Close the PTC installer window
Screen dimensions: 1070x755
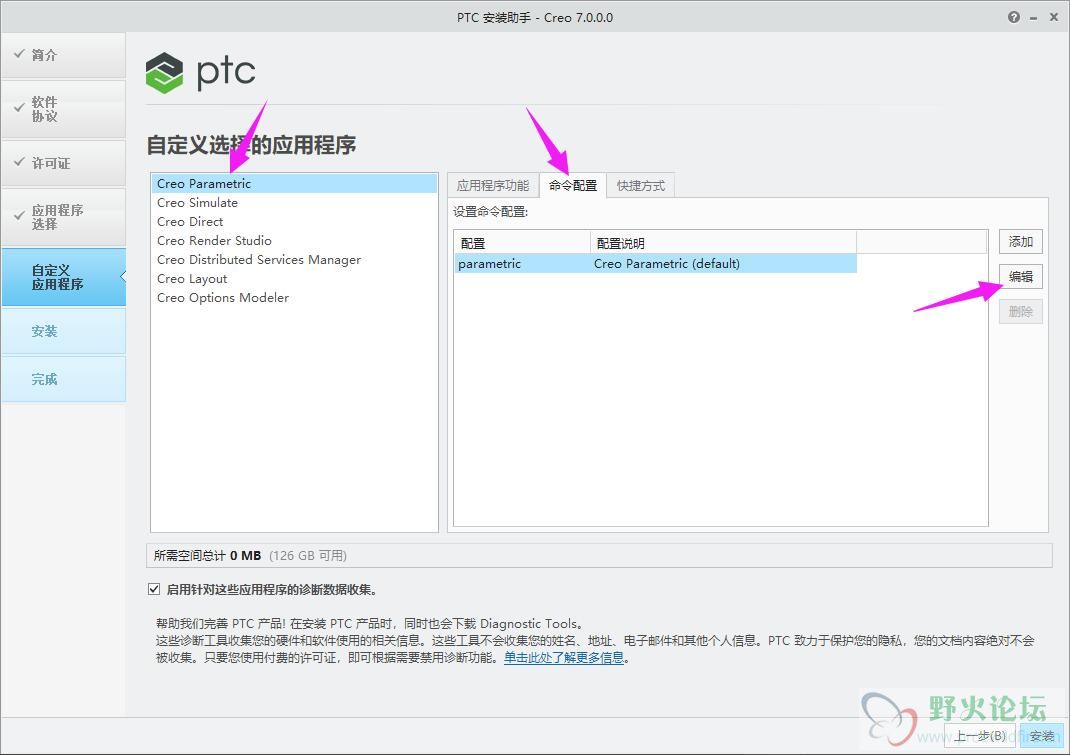(1054, 17)
